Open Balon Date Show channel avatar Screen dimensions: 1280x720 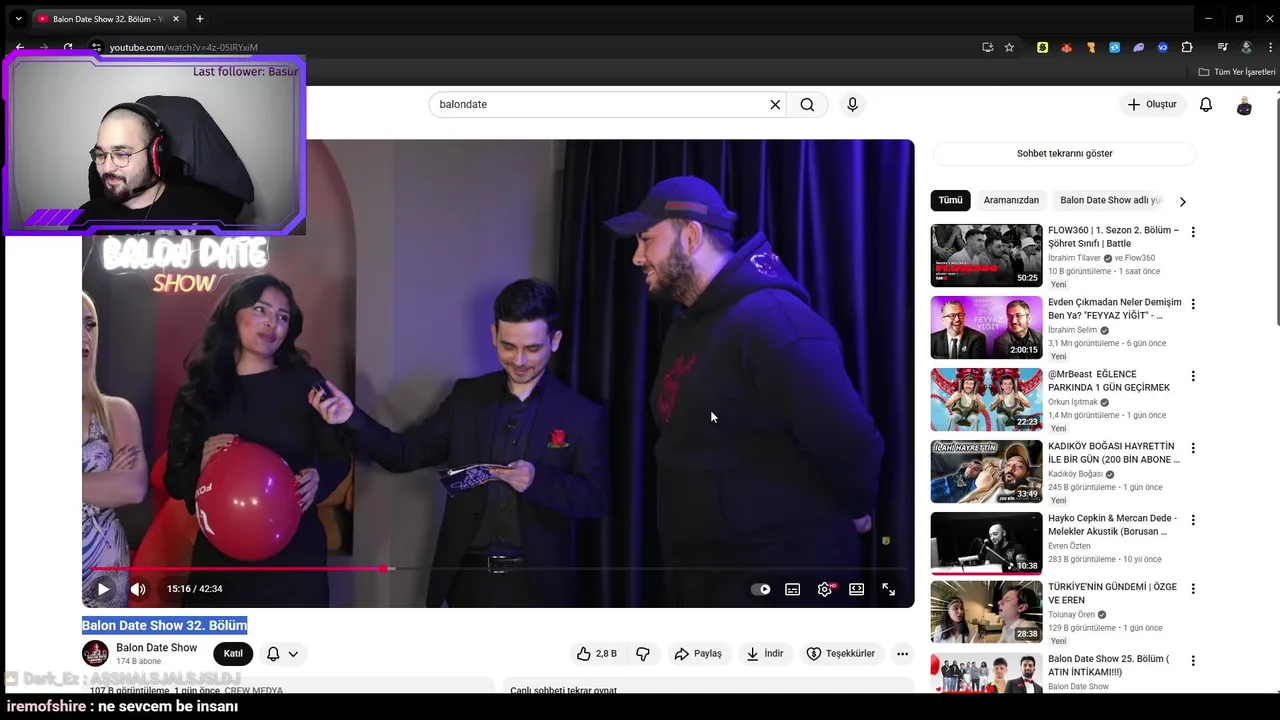click(95, 654)
